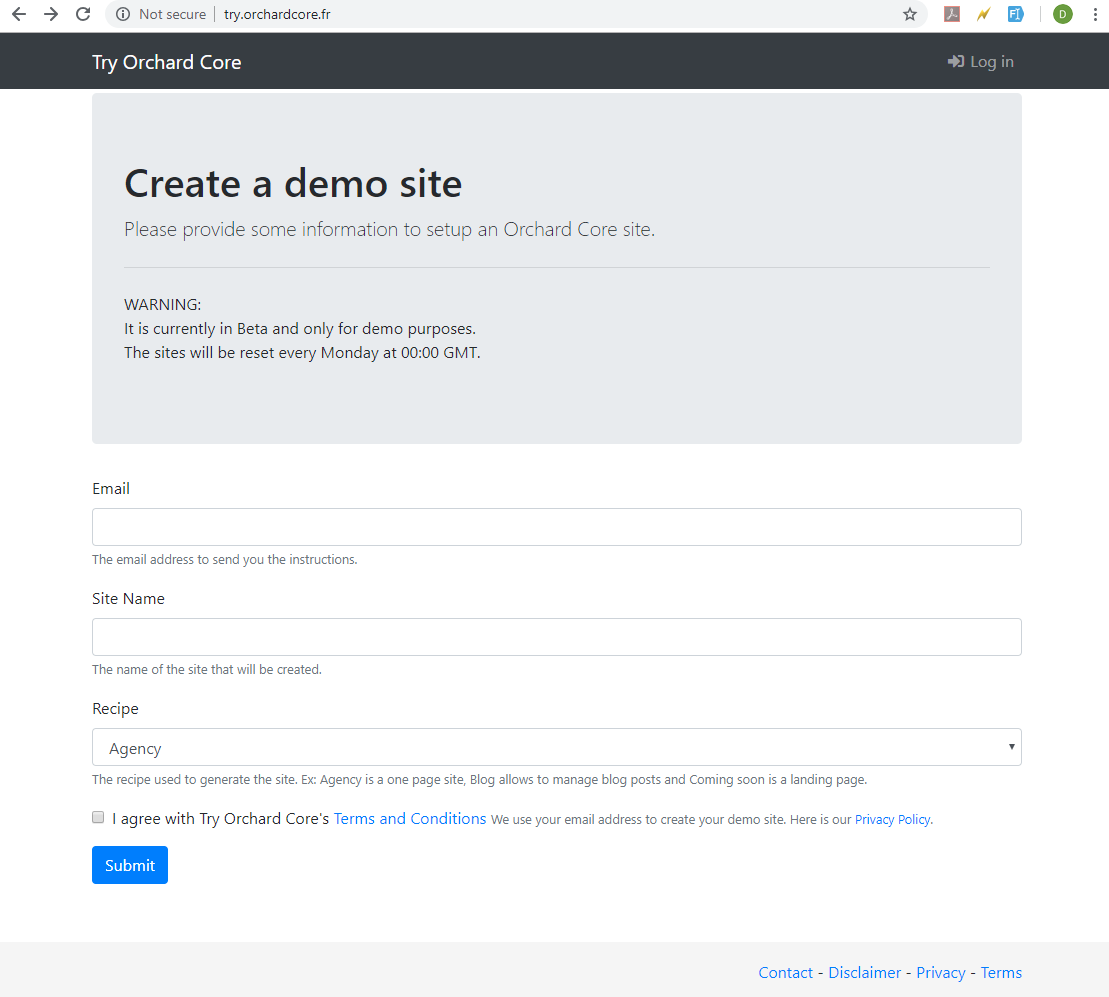Open the Recipe dropdown showing Agency
This screenshot has width=1109, height=997.
pos(557,747)
